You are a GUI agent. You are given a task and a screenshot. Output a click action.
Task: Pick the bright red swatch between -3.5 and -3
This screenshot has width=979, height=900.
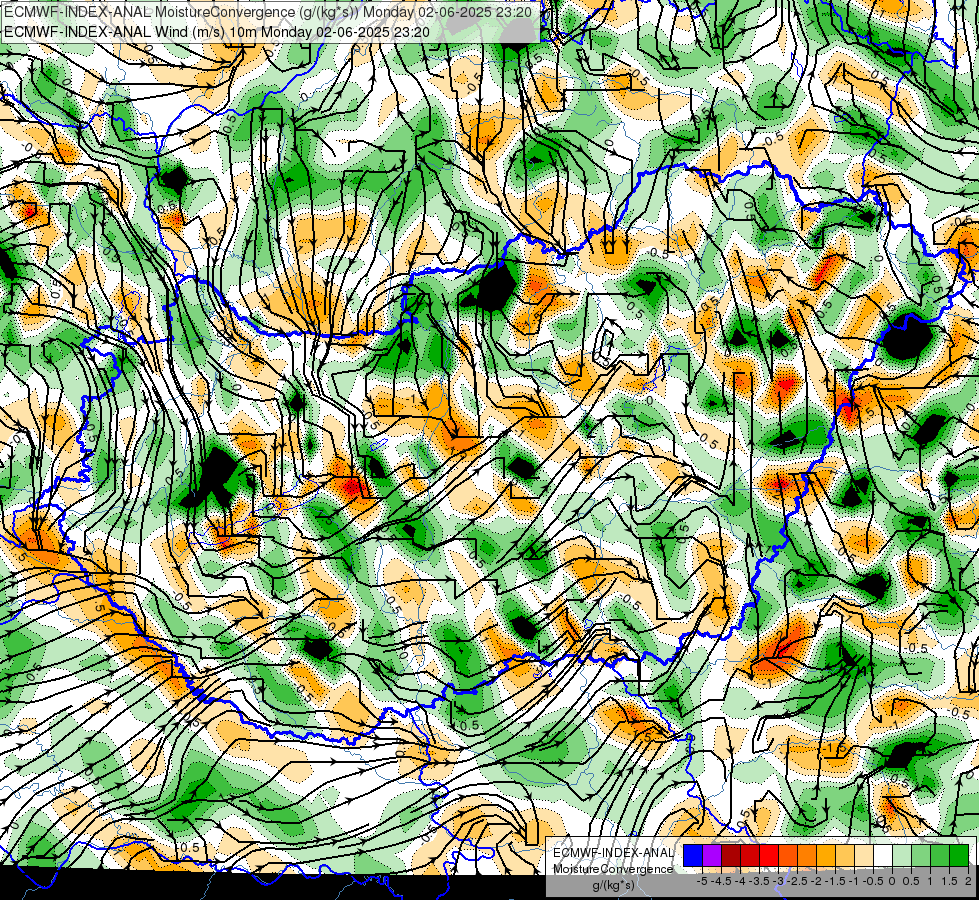(x=769, y=856)
